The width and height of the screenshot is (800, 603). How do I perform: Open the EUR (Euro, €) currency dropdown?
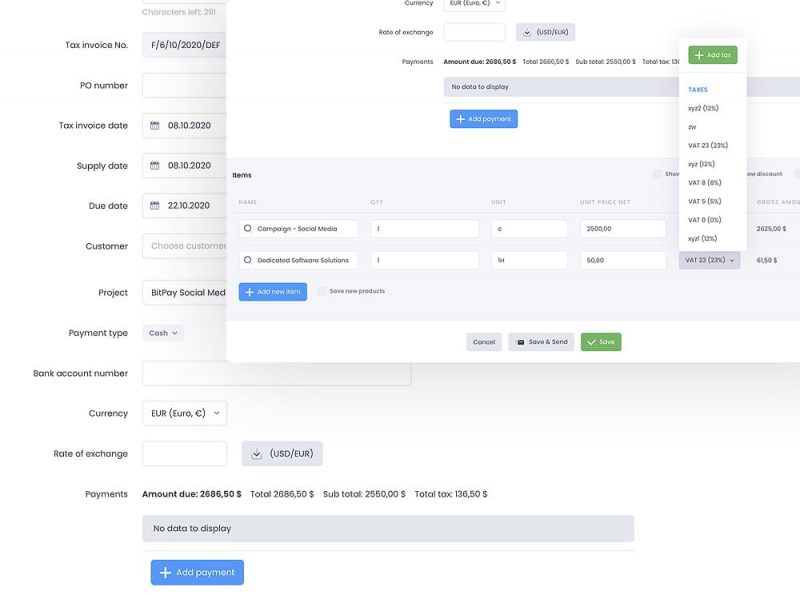[x=180, y=412]
